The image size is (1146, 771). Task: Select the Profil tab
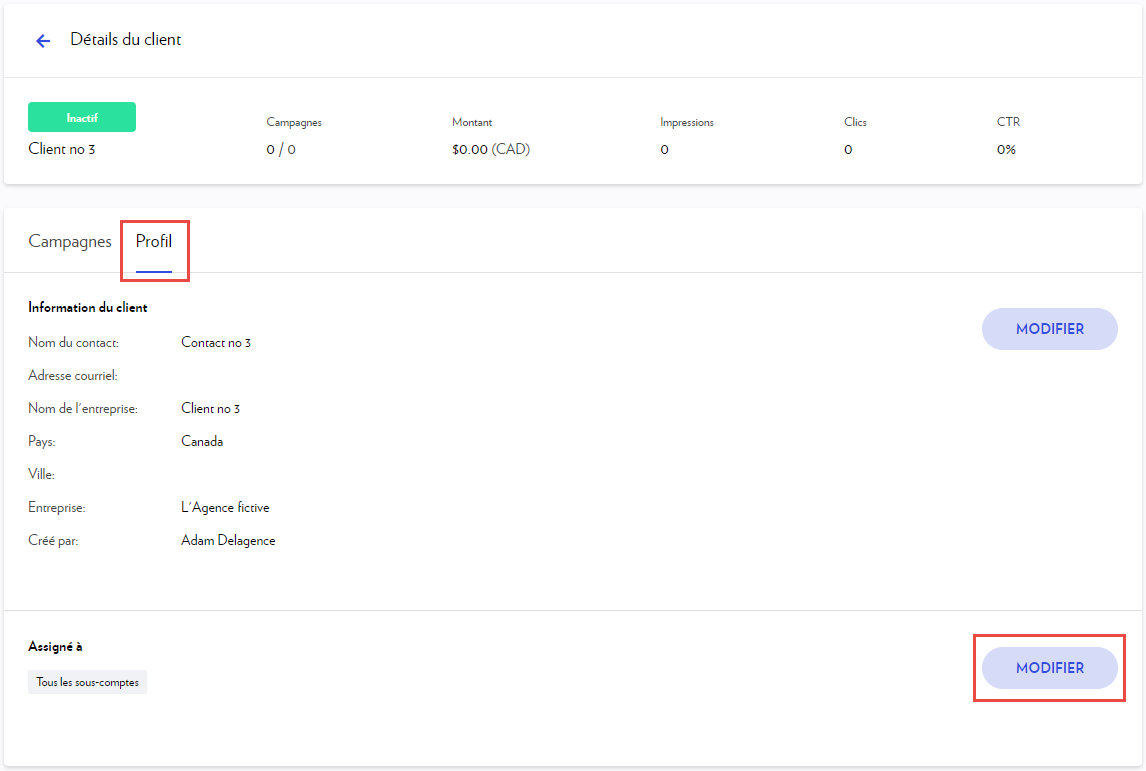pos(154,242)
